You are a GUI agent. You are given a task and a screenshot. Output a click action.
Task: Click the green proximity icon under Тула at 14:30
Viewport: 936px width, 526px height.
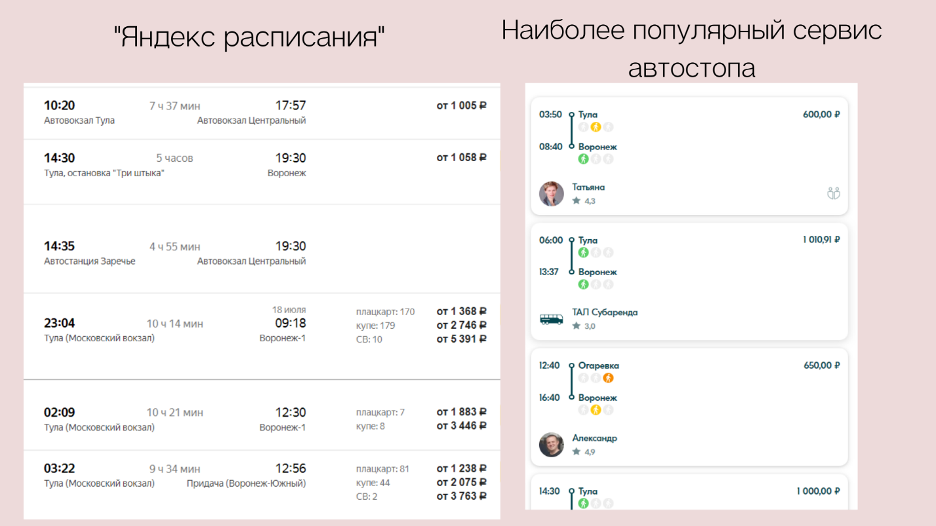coord(583,503)
